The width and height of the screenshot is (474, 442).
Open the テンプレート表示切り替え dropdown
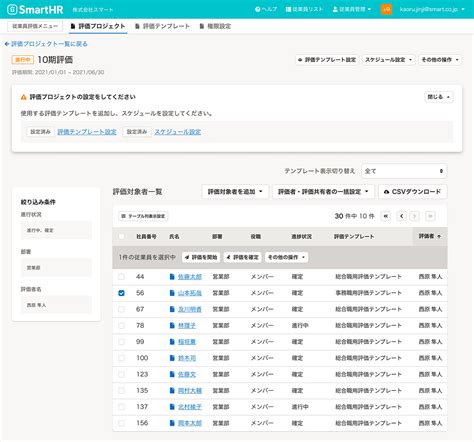click(404, 171)
